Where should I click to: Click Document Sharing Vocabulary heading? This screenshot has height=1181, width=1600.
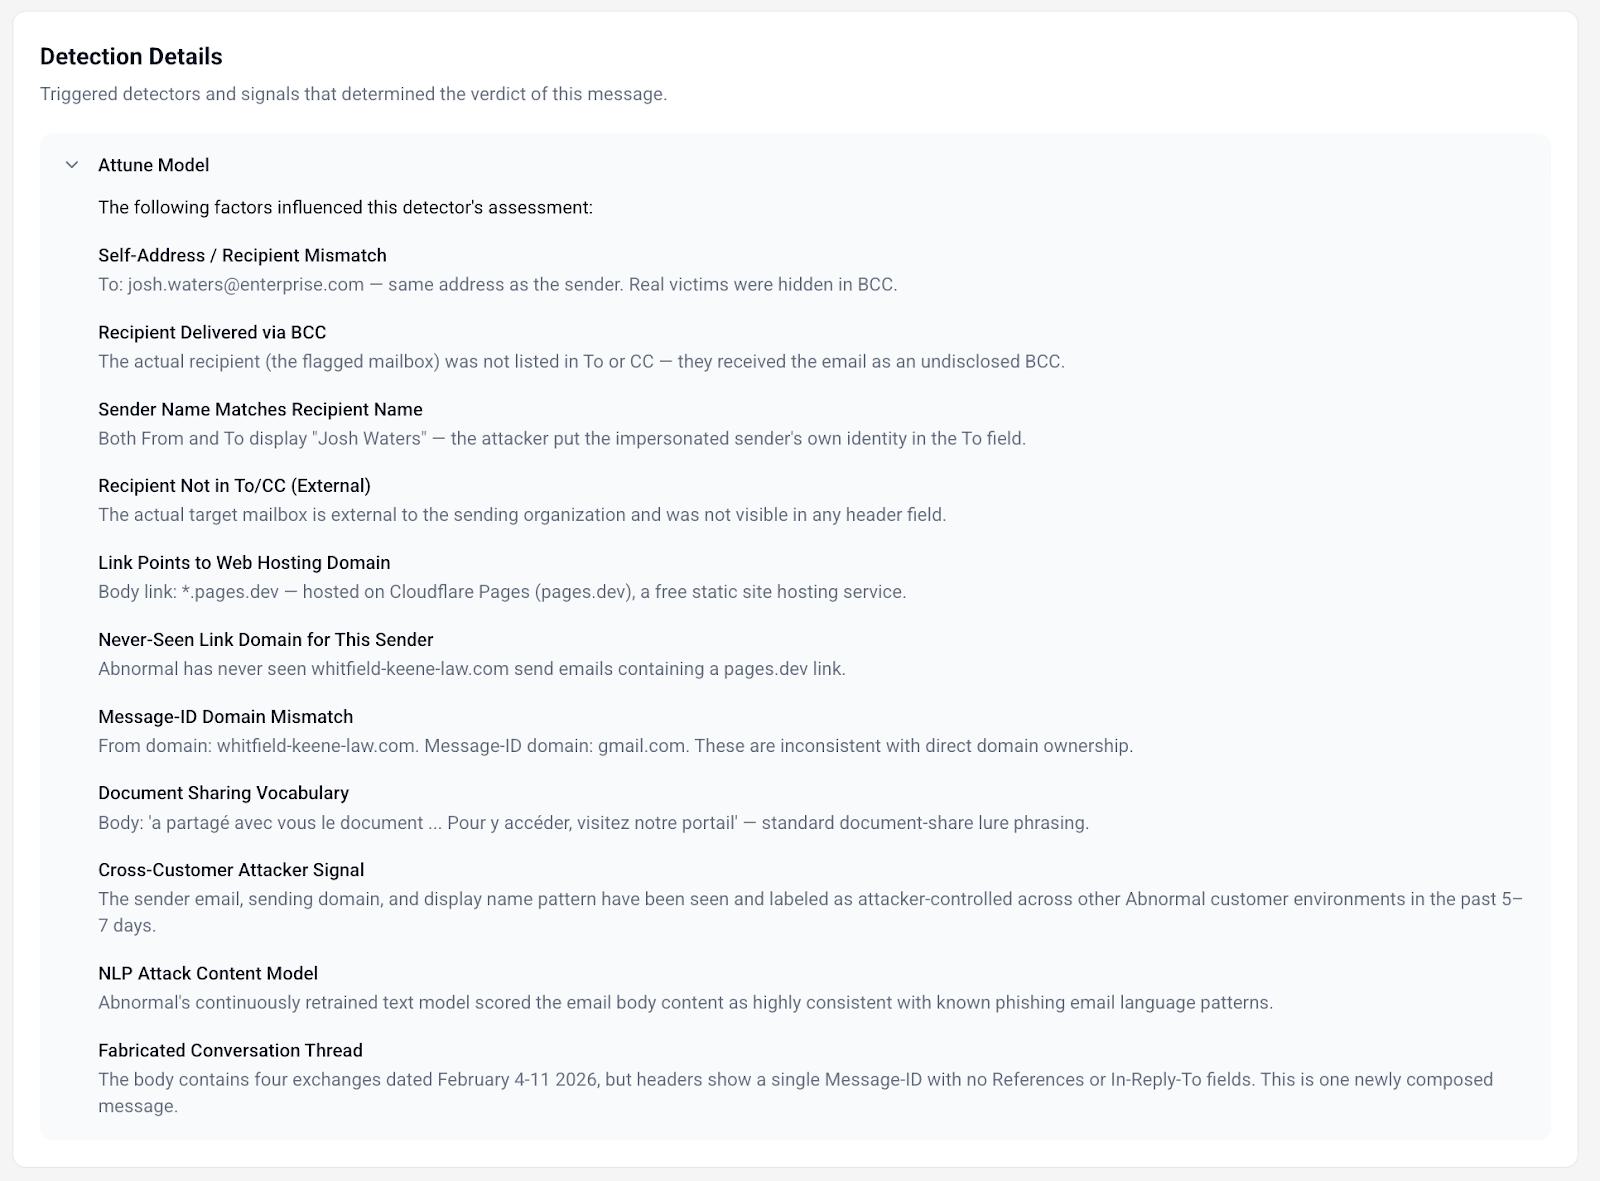click(223, 792)
